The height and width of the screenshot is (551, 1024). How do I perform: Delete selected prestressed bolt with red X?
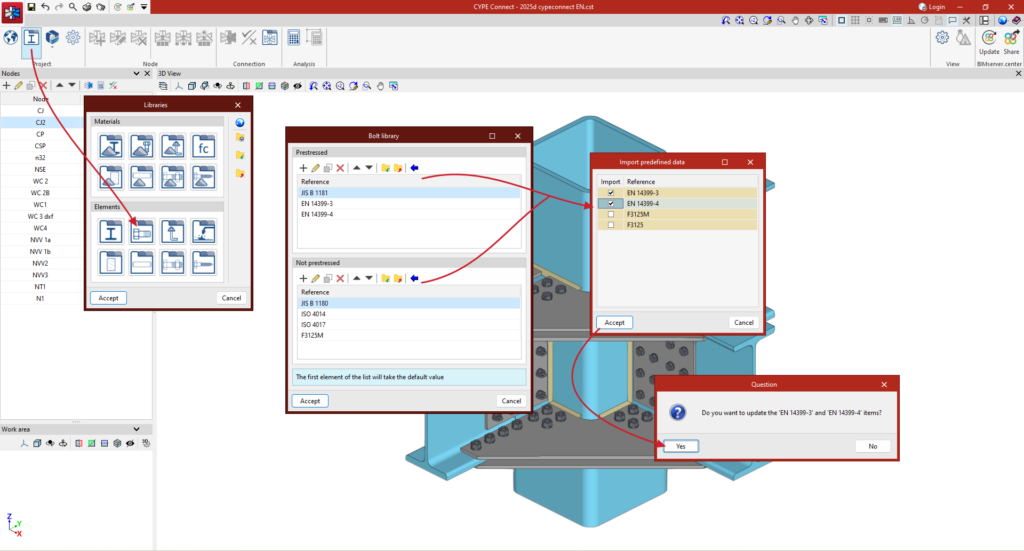point(340,168)
